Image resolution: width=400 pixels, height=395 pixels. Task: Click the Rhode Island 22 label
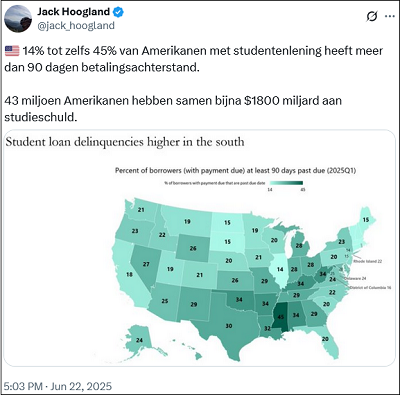tap(367, 261)
